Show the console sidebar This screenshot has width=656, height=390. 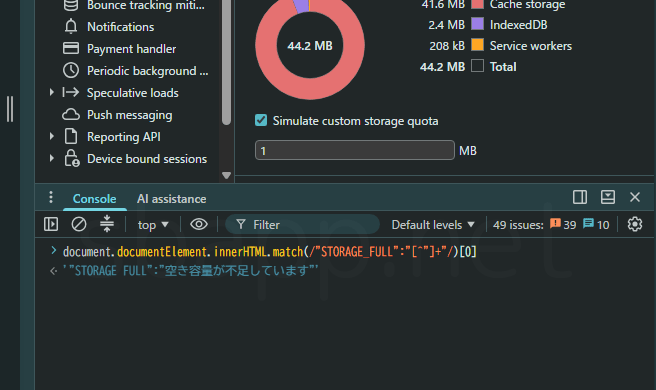pyautogui.click(x=51, y=224)
